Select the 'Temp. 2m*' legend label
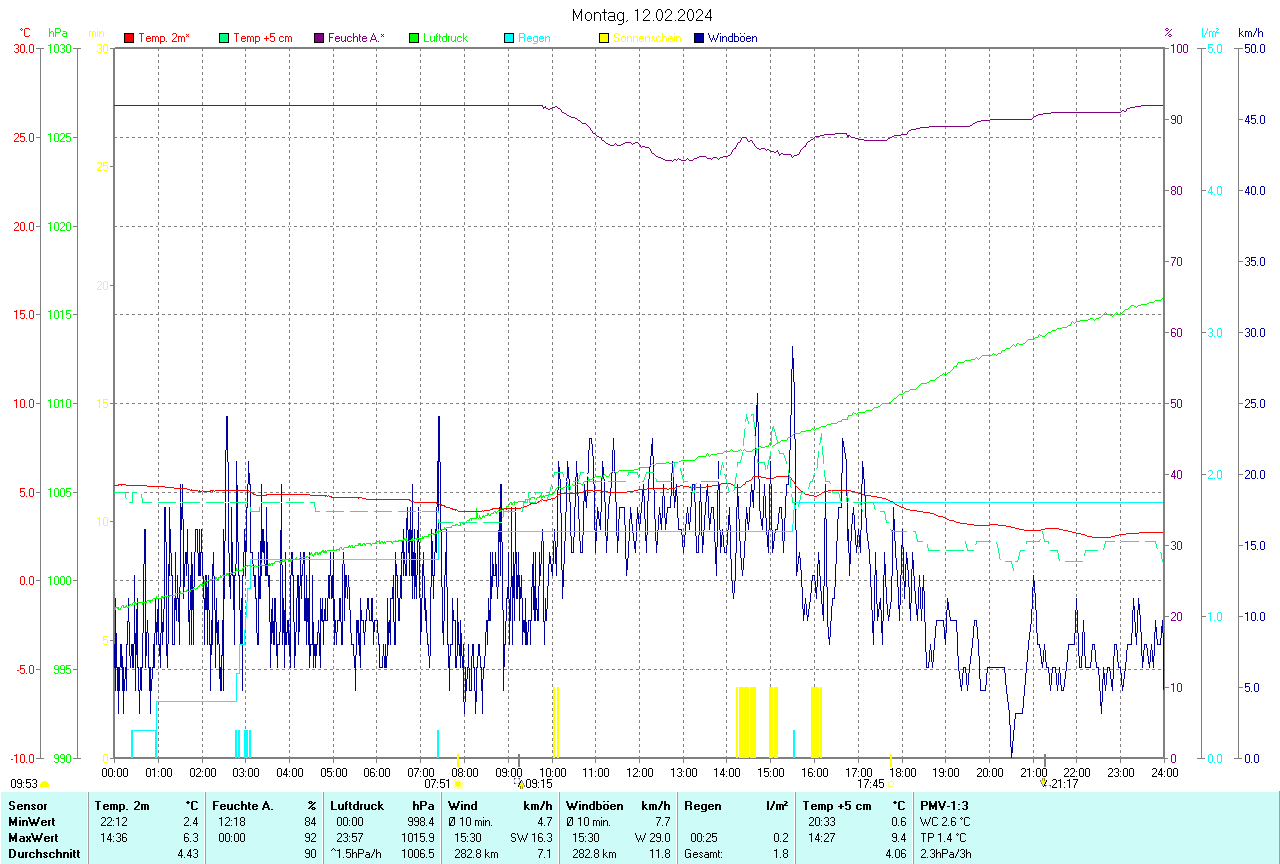The image size is (1280, 864). tap(164, 38)
